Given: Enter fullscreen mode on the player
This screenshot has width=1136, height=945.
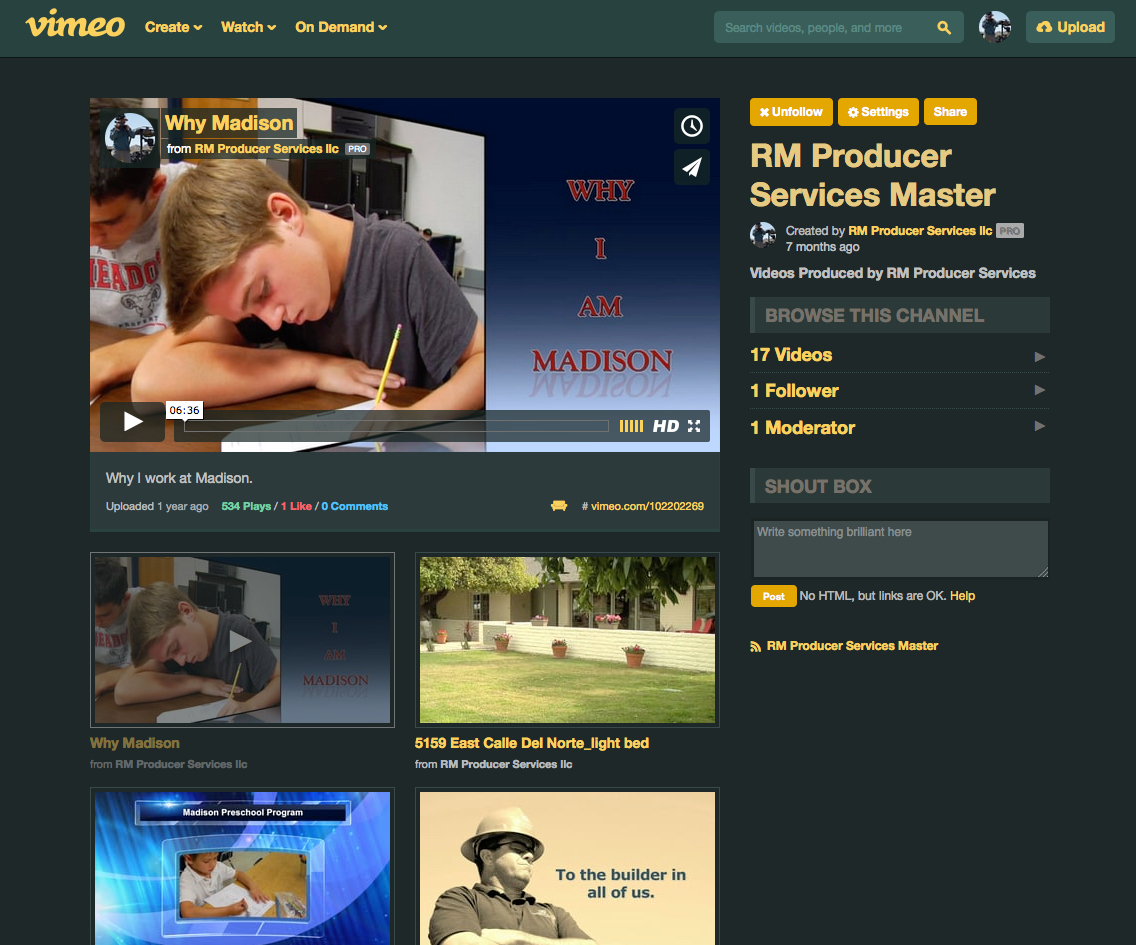Looking at the screenshot, I should 694,426.
